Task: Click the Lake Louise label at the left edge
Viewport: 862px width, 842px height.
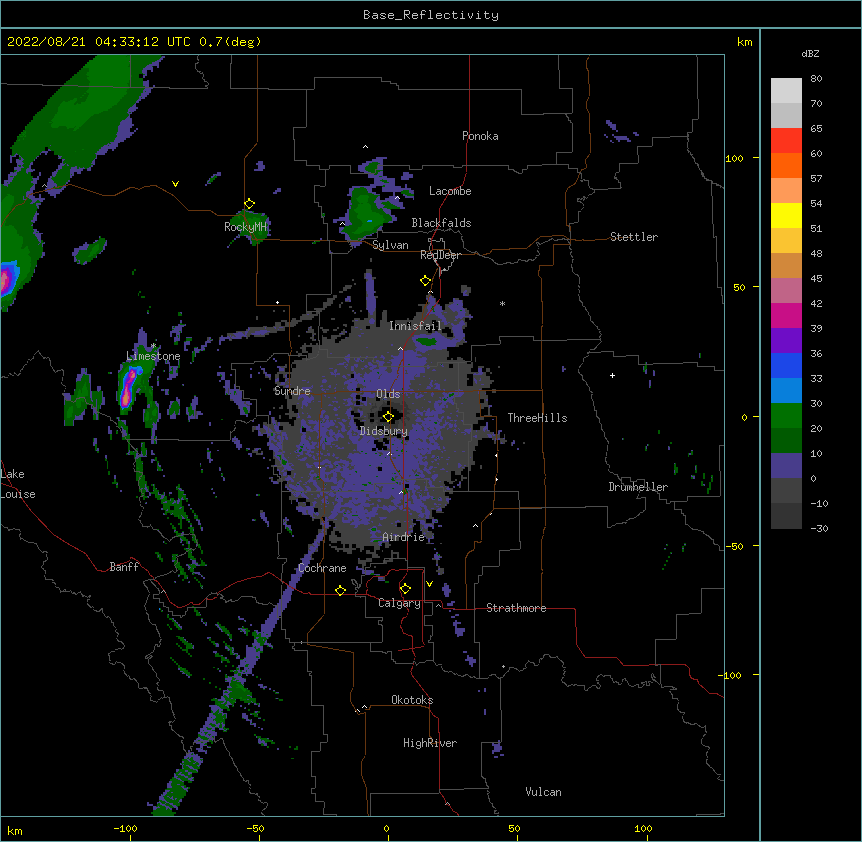Action: pos(18,484)
